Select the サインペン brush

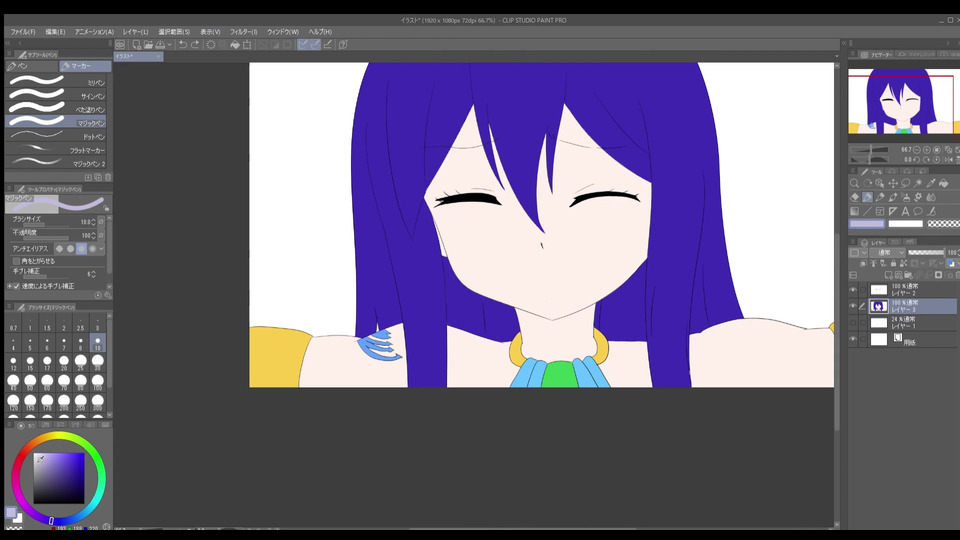[x=56, y=96]
